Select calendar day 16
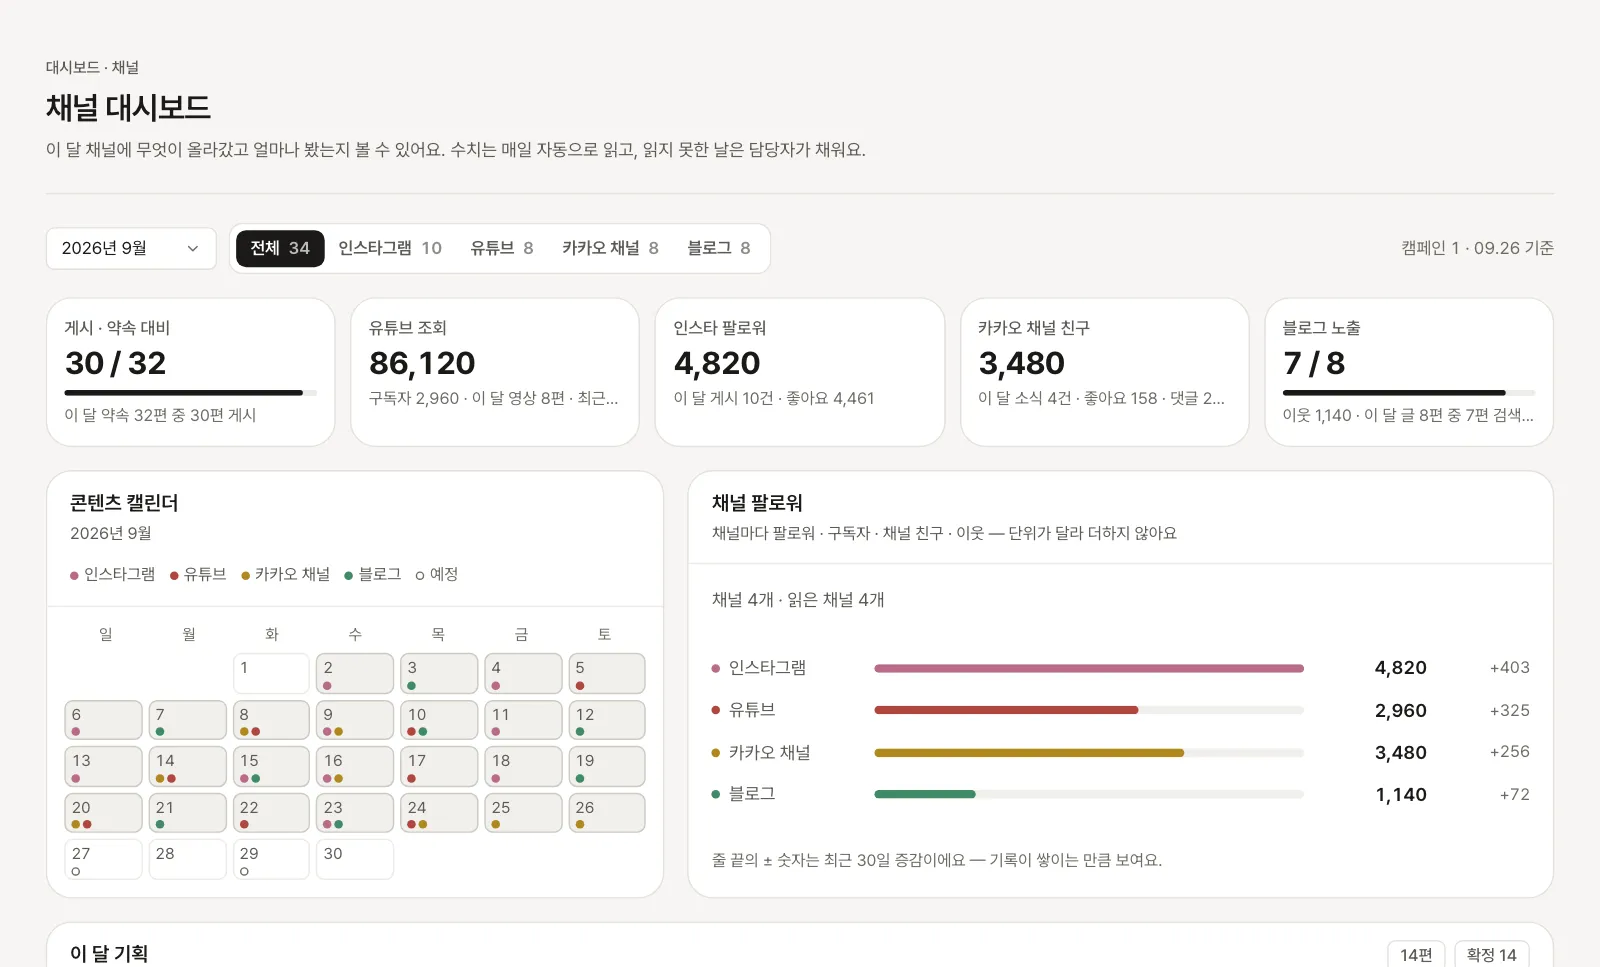 click(x=355, y=767)
